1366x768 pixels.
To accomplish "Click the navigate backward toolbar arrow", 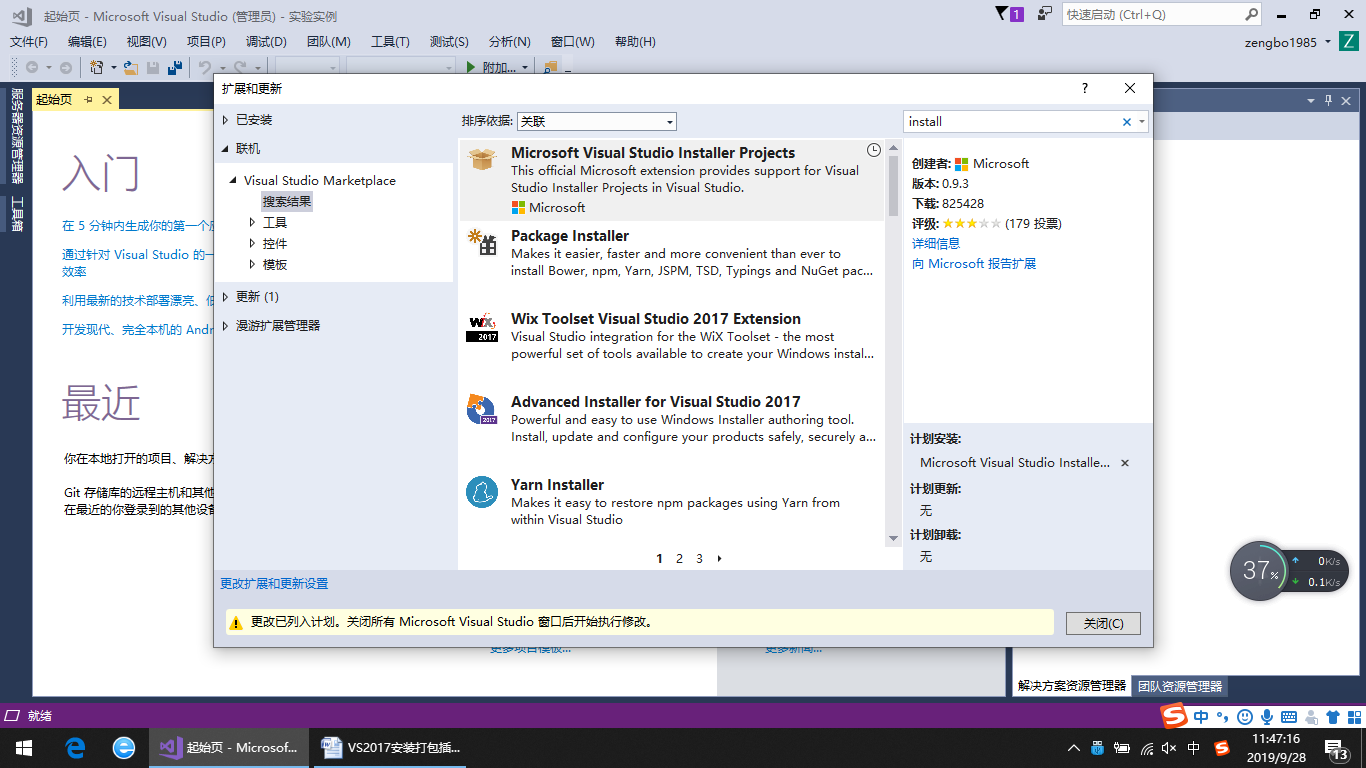I will [x=32, y=68].
